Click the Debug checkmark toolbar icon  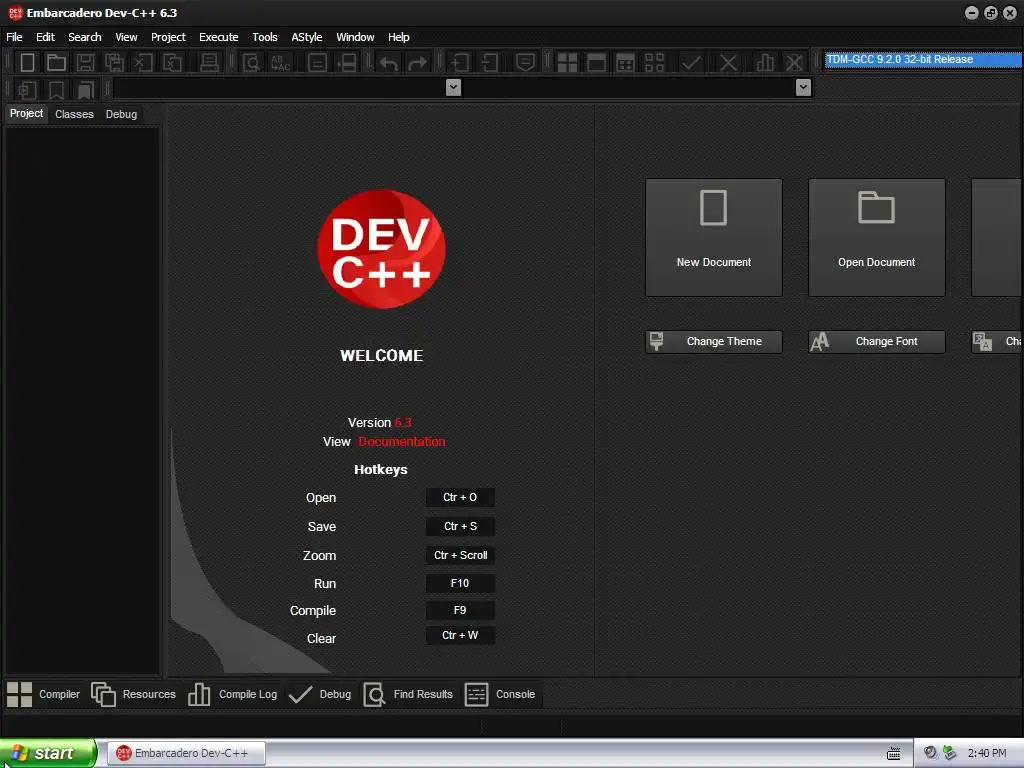pos(691,63)
